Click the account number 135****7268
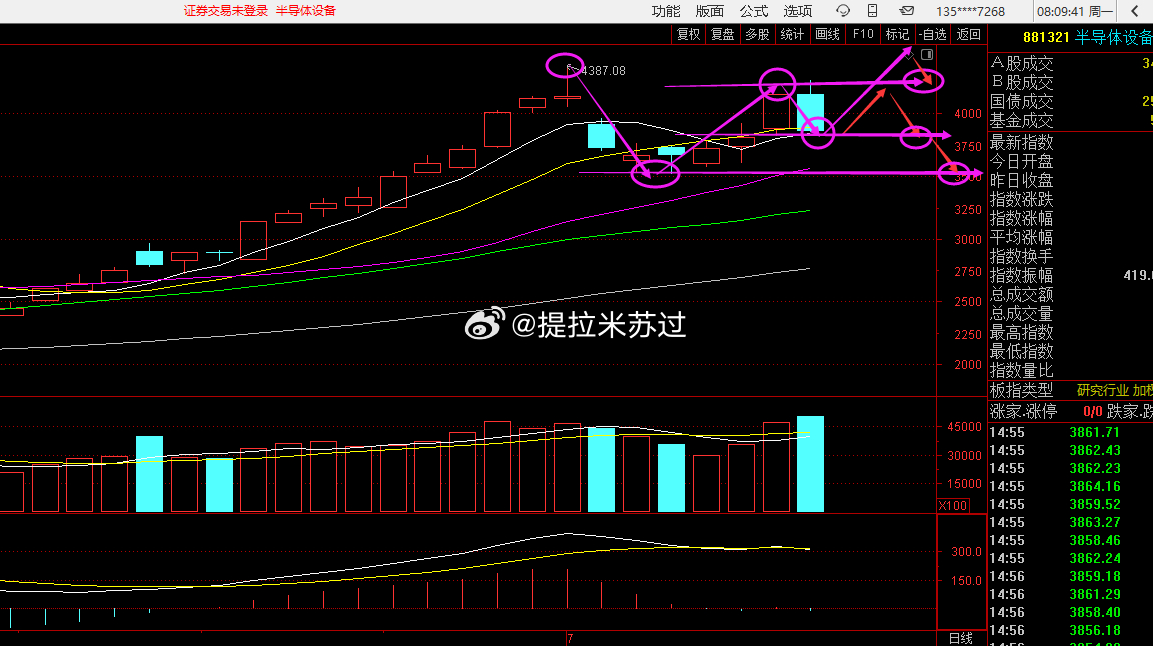 (970, 11)
